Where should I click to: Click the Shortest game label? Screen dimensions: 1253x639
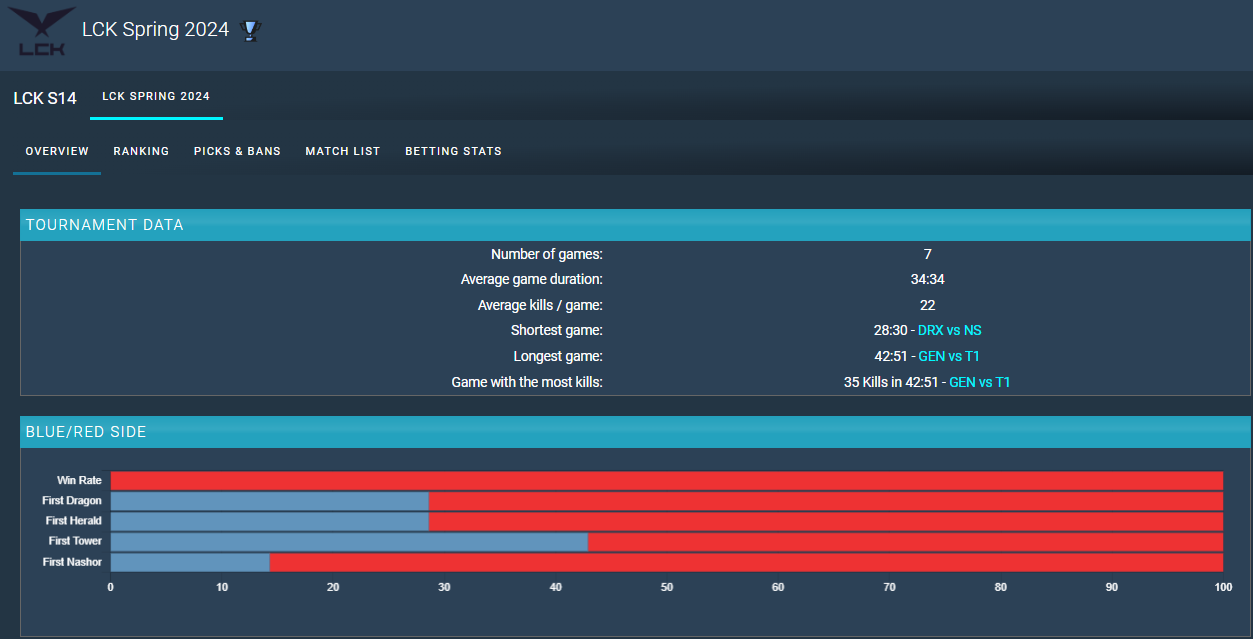coord(557,331)
